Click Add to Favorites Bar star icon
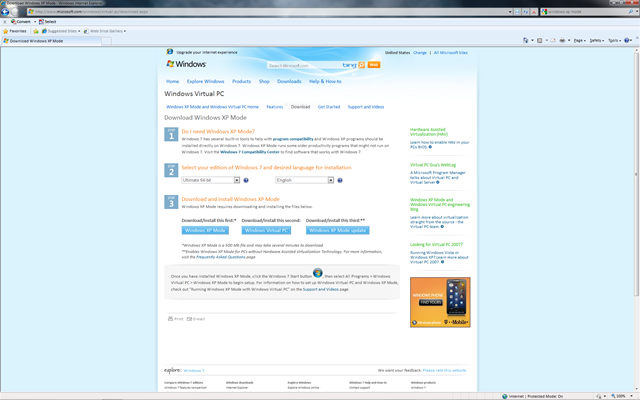 (36, 31)
